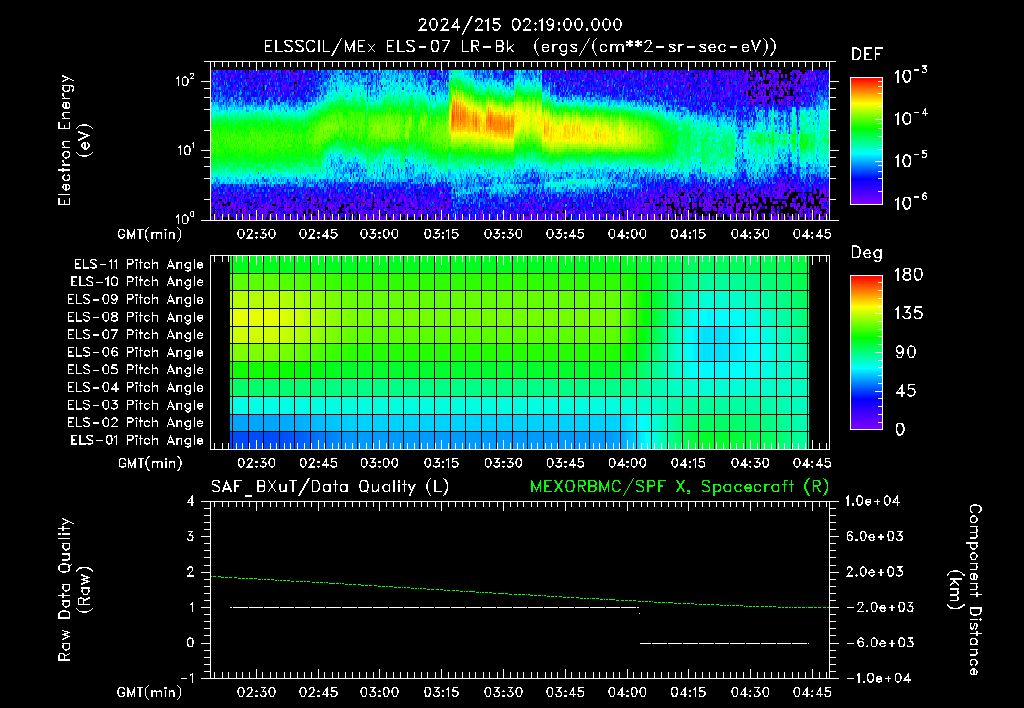Image resolution: width=1024 pixels, height=708 pixels.
Task: Click the Deg color bar label
Action: click(867, 253)
